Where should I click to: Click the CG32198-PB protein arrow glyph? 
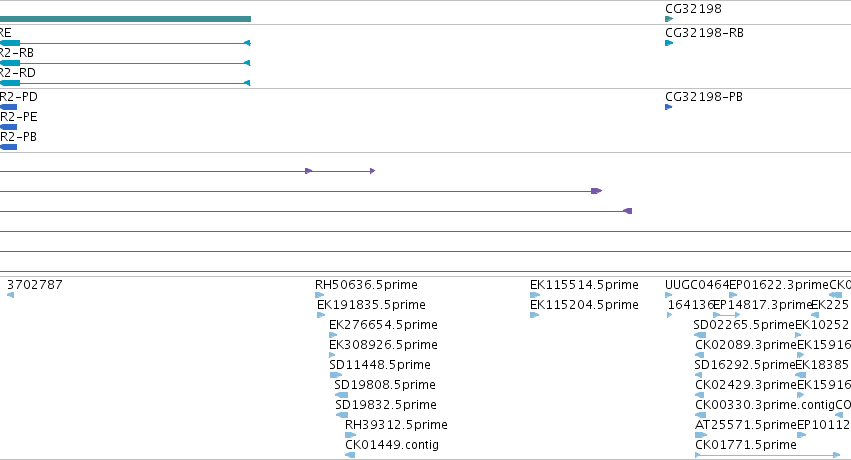pyautogui.click(x=669, y=107)
